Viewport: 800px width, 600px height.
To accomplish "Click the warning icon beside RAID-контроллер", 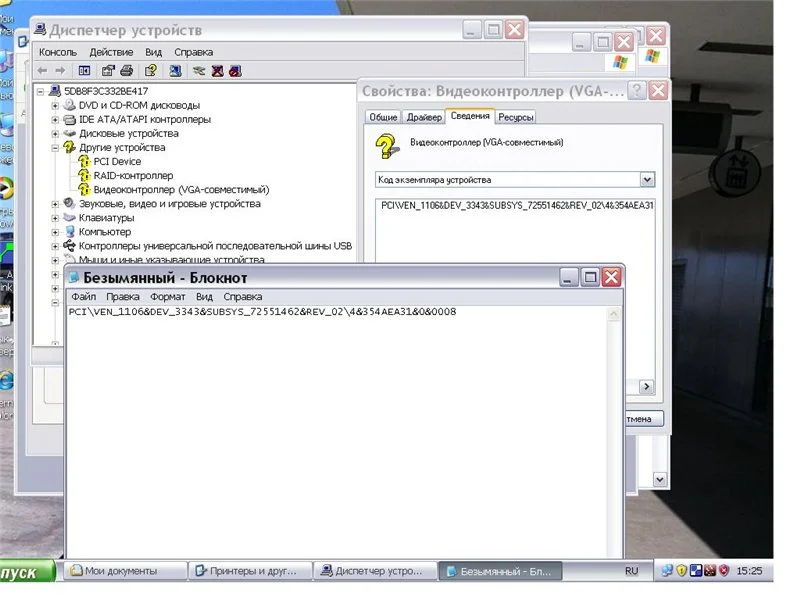I will coord(84,176).
